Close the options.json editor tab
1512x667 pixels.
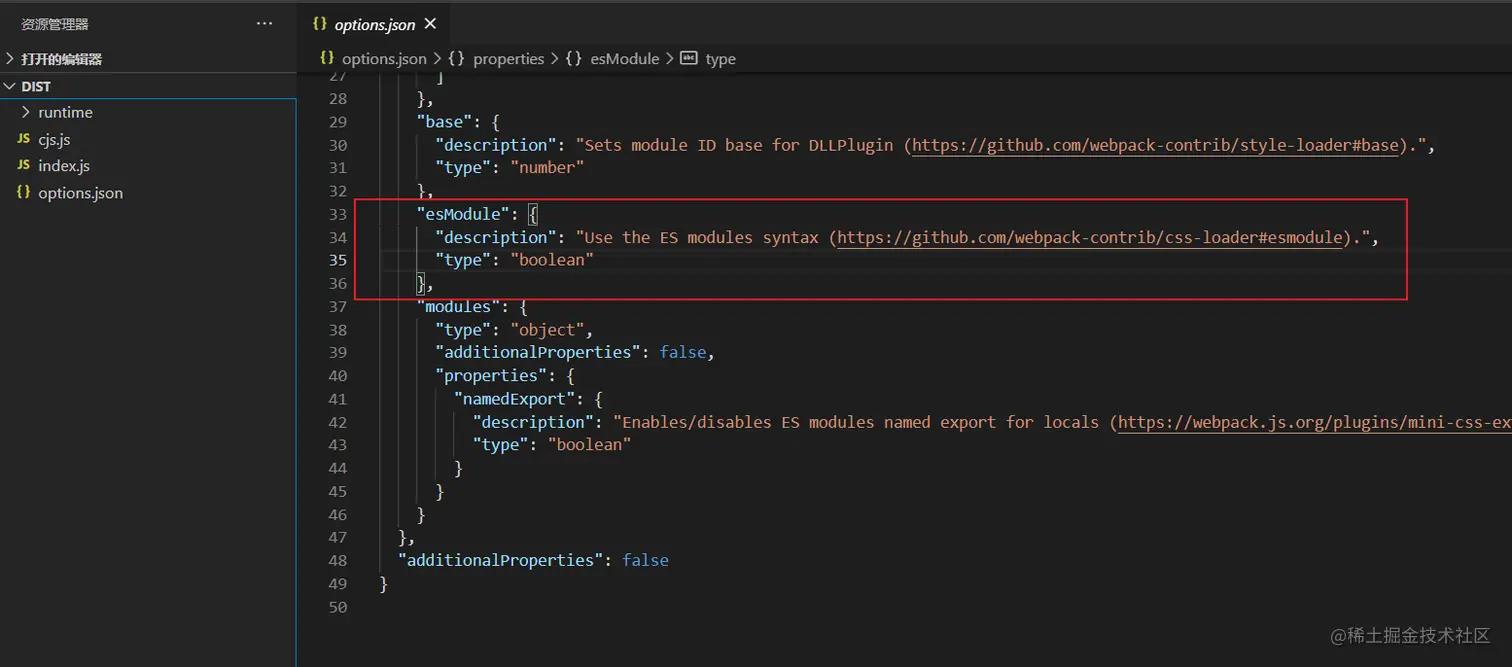point(431,24)
